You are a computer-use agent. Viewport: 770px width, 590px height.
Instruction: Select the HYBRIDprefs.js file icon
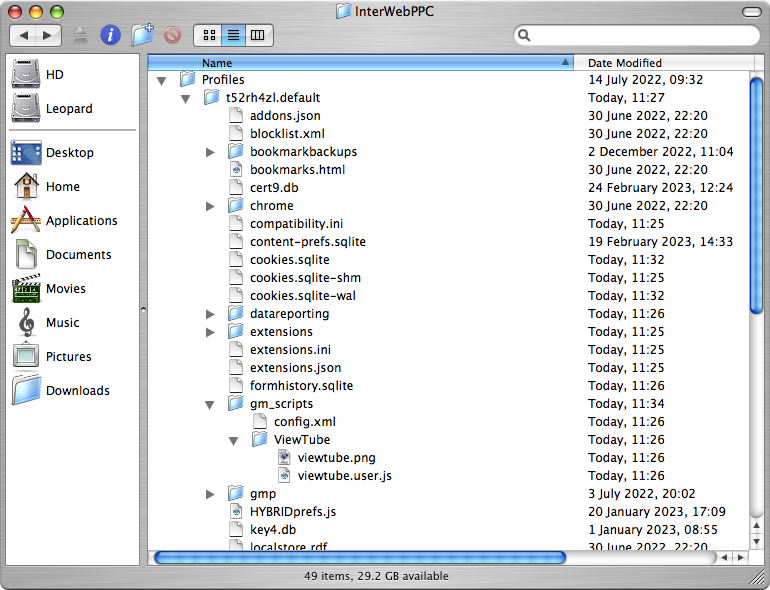(x=236, y=511)
